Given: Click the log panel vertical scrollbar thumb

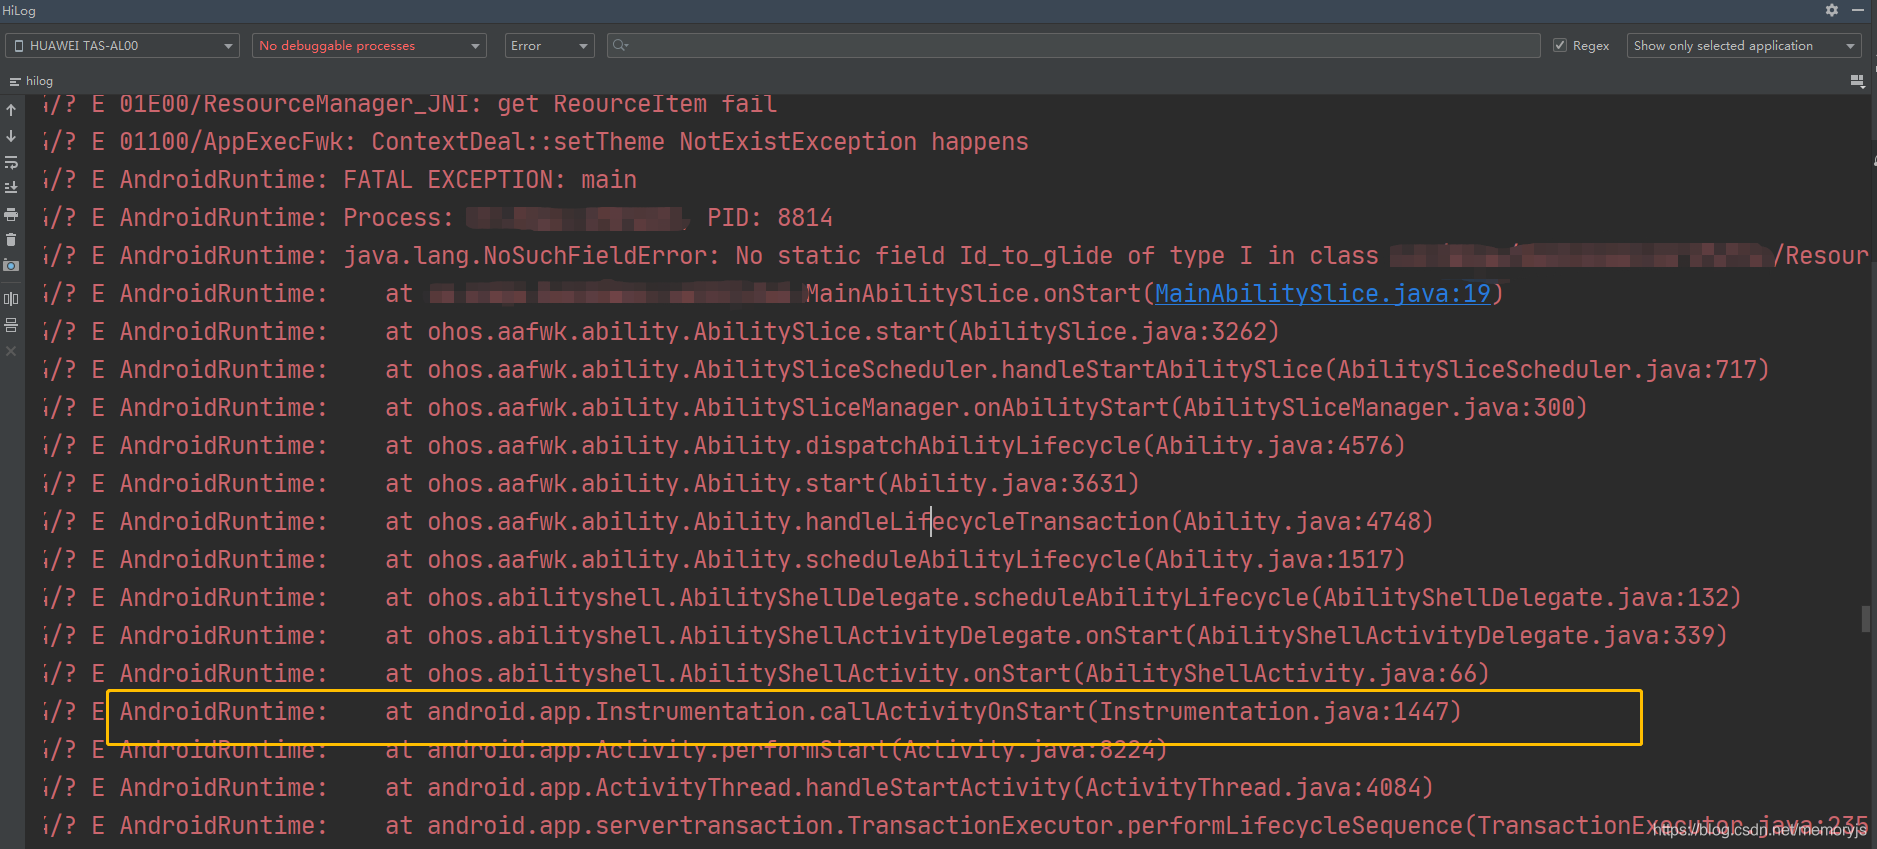Looking at the screenshot, I should (x=1866, y=619).
